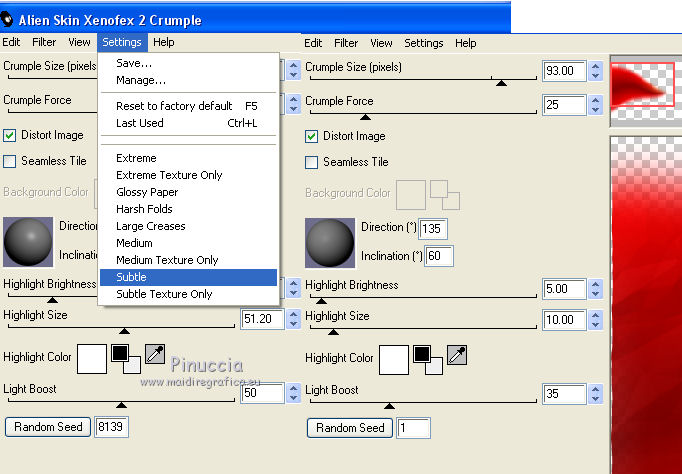The height and width of the screenshot is (474, 682).
Task: Open the left window View menu
Action: [x=79, y=42]
